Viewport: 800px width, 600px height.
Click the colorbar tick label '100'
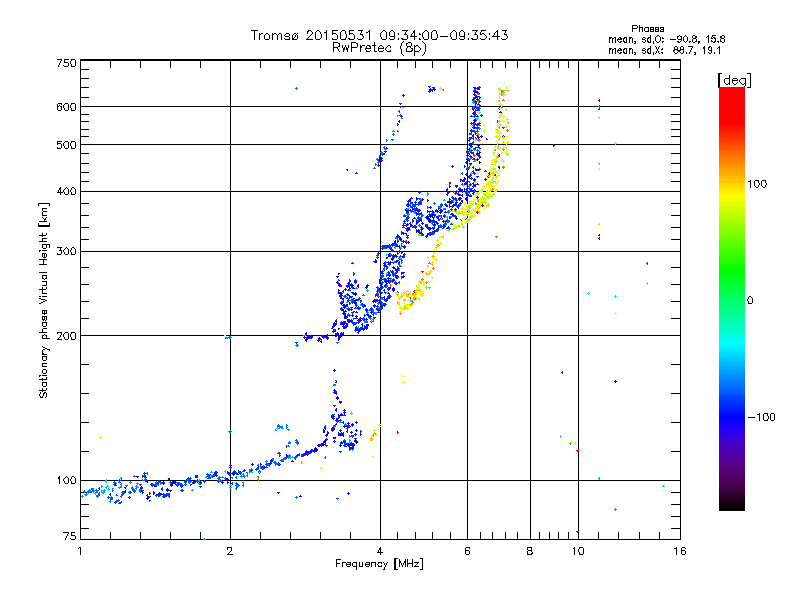pos(757,184)
